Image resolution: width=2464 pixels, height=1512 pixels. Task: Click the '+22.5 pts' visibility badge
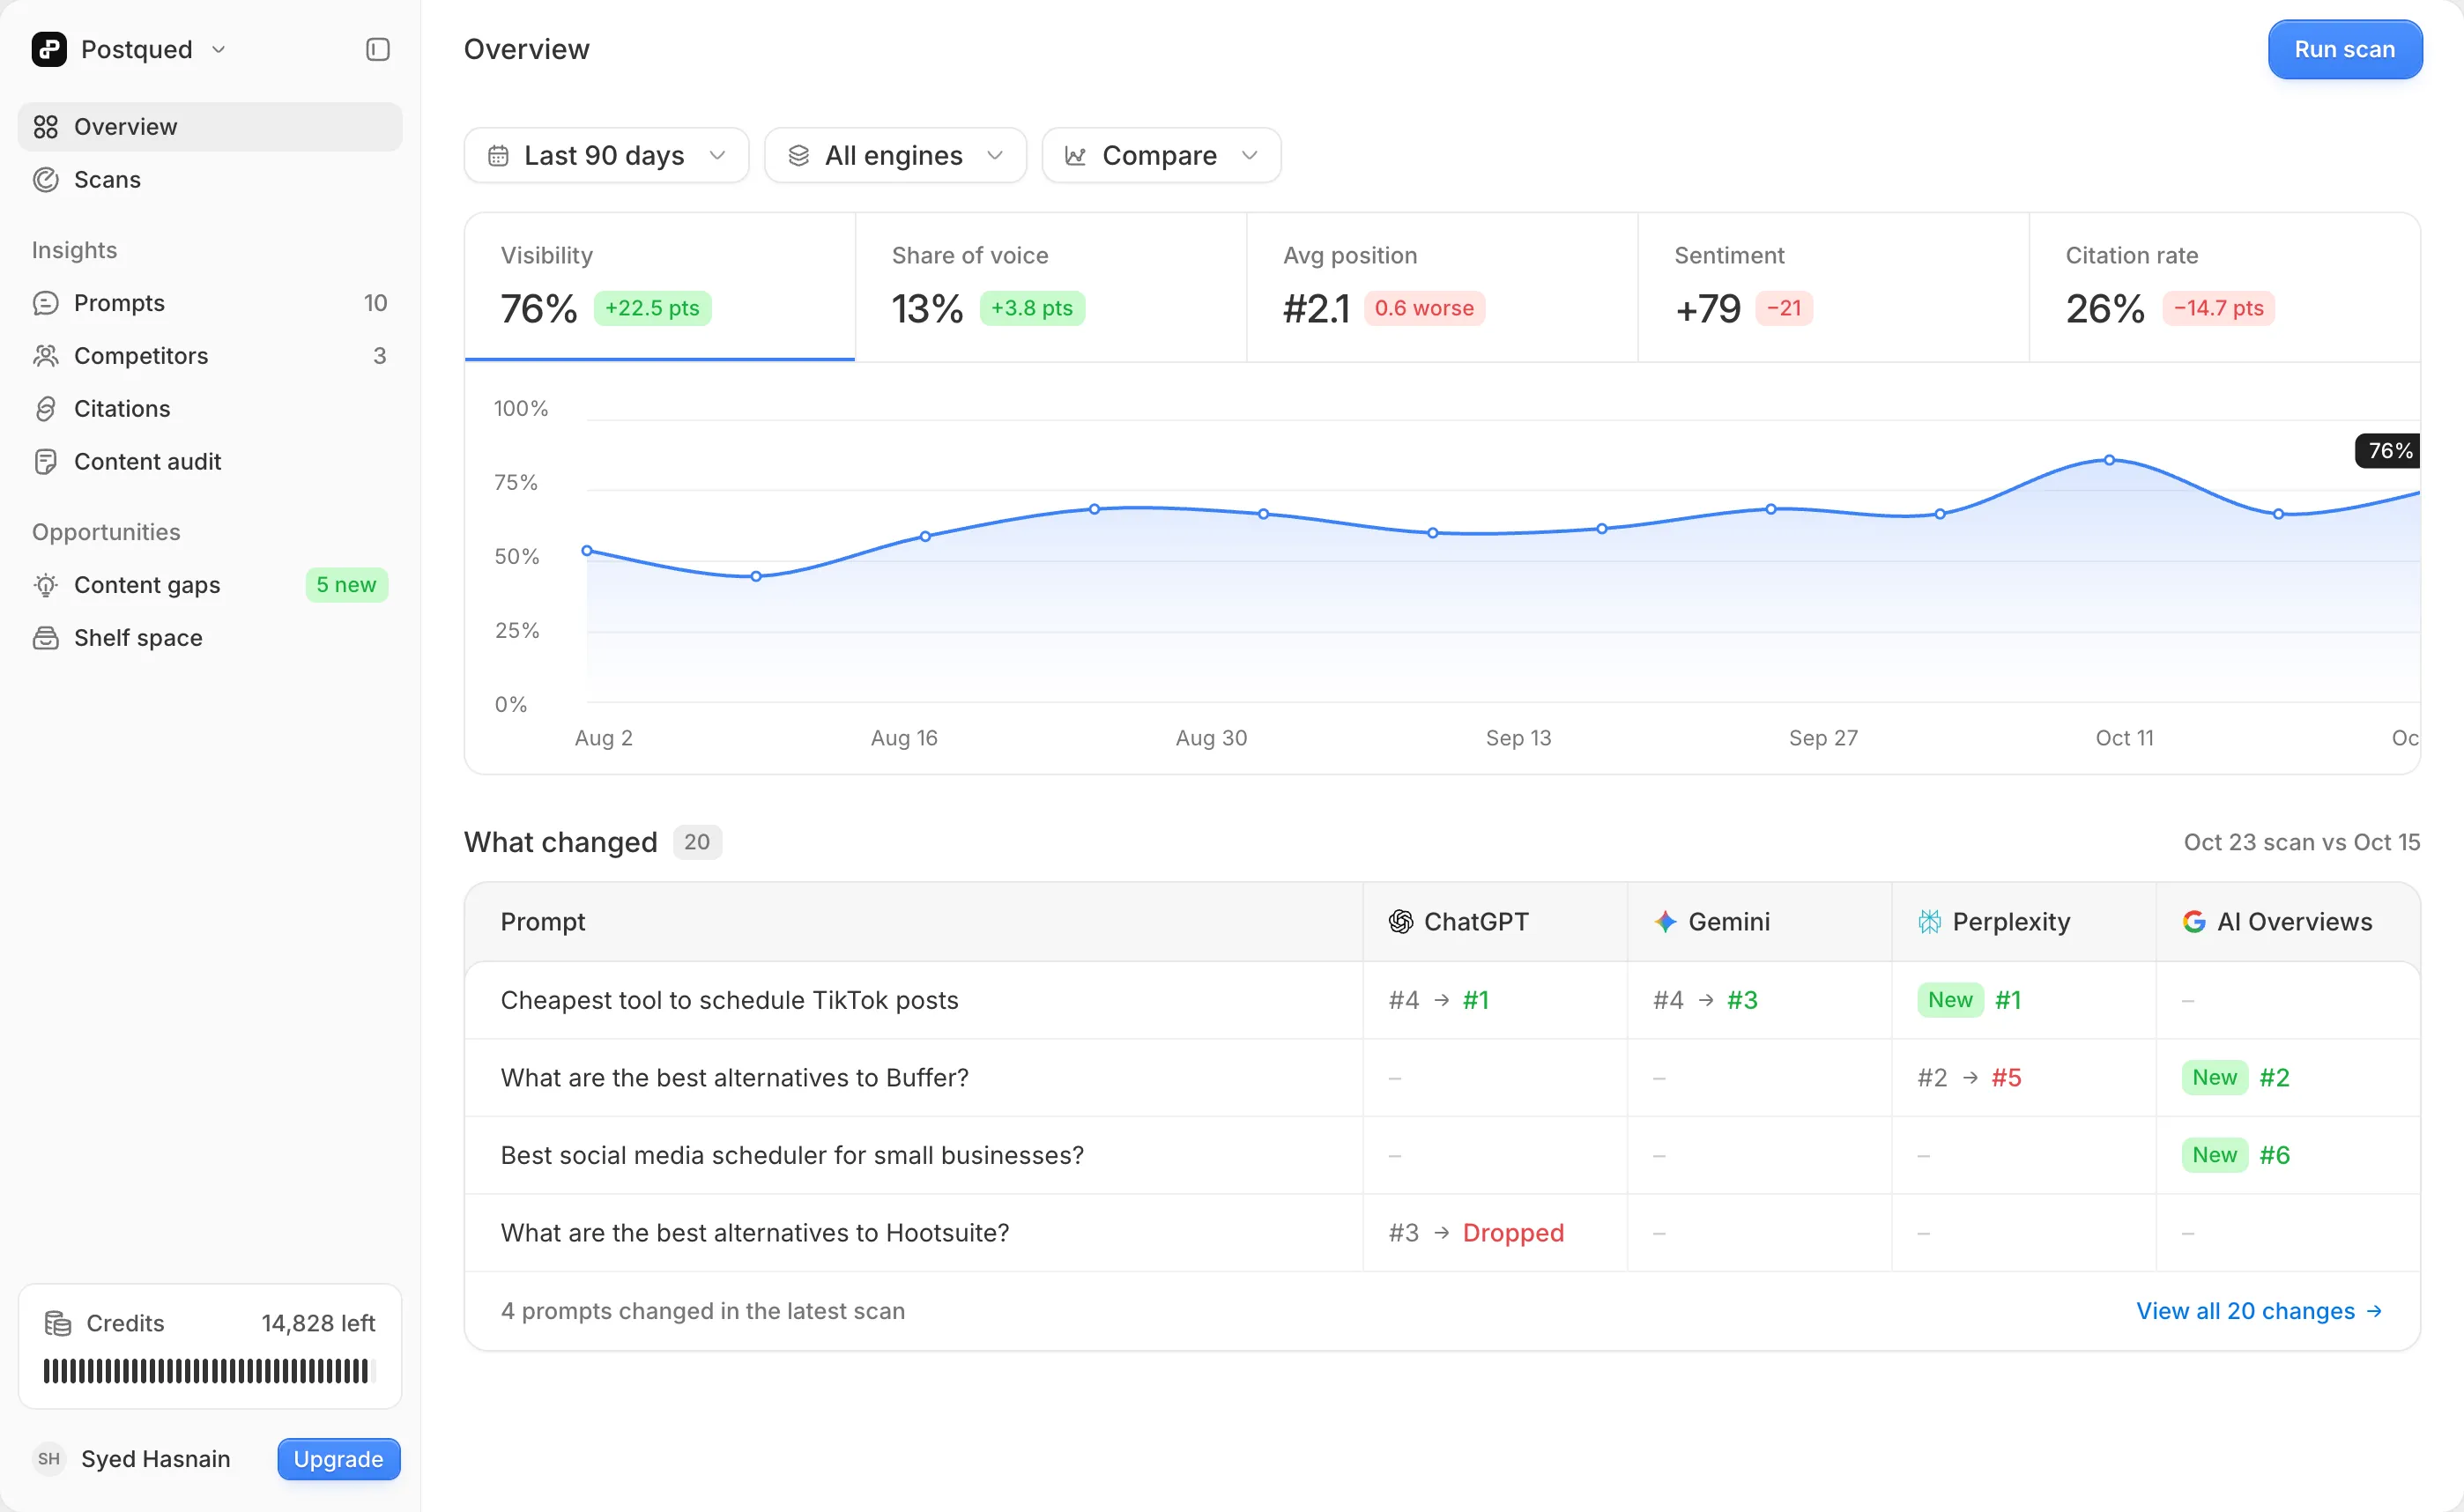click(x=652, y=308)
